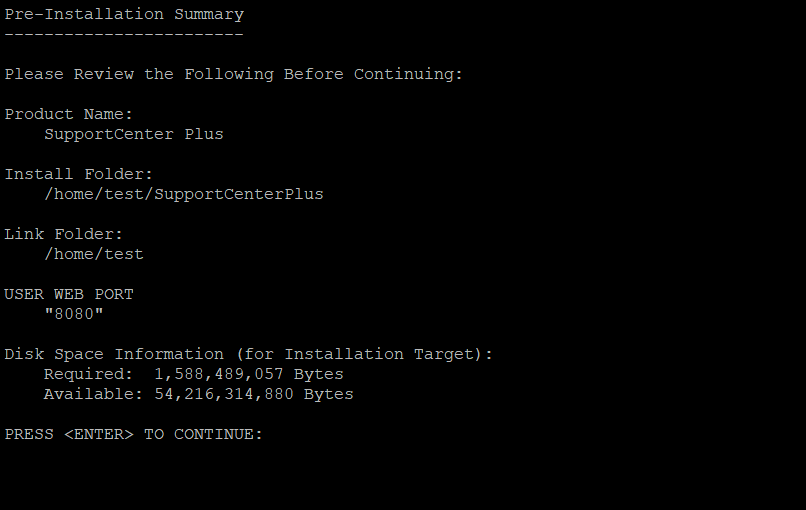This screenshot has height=510, width=806.
Task: Click the 'Required:' label
Action: click(x=88, y=374)
